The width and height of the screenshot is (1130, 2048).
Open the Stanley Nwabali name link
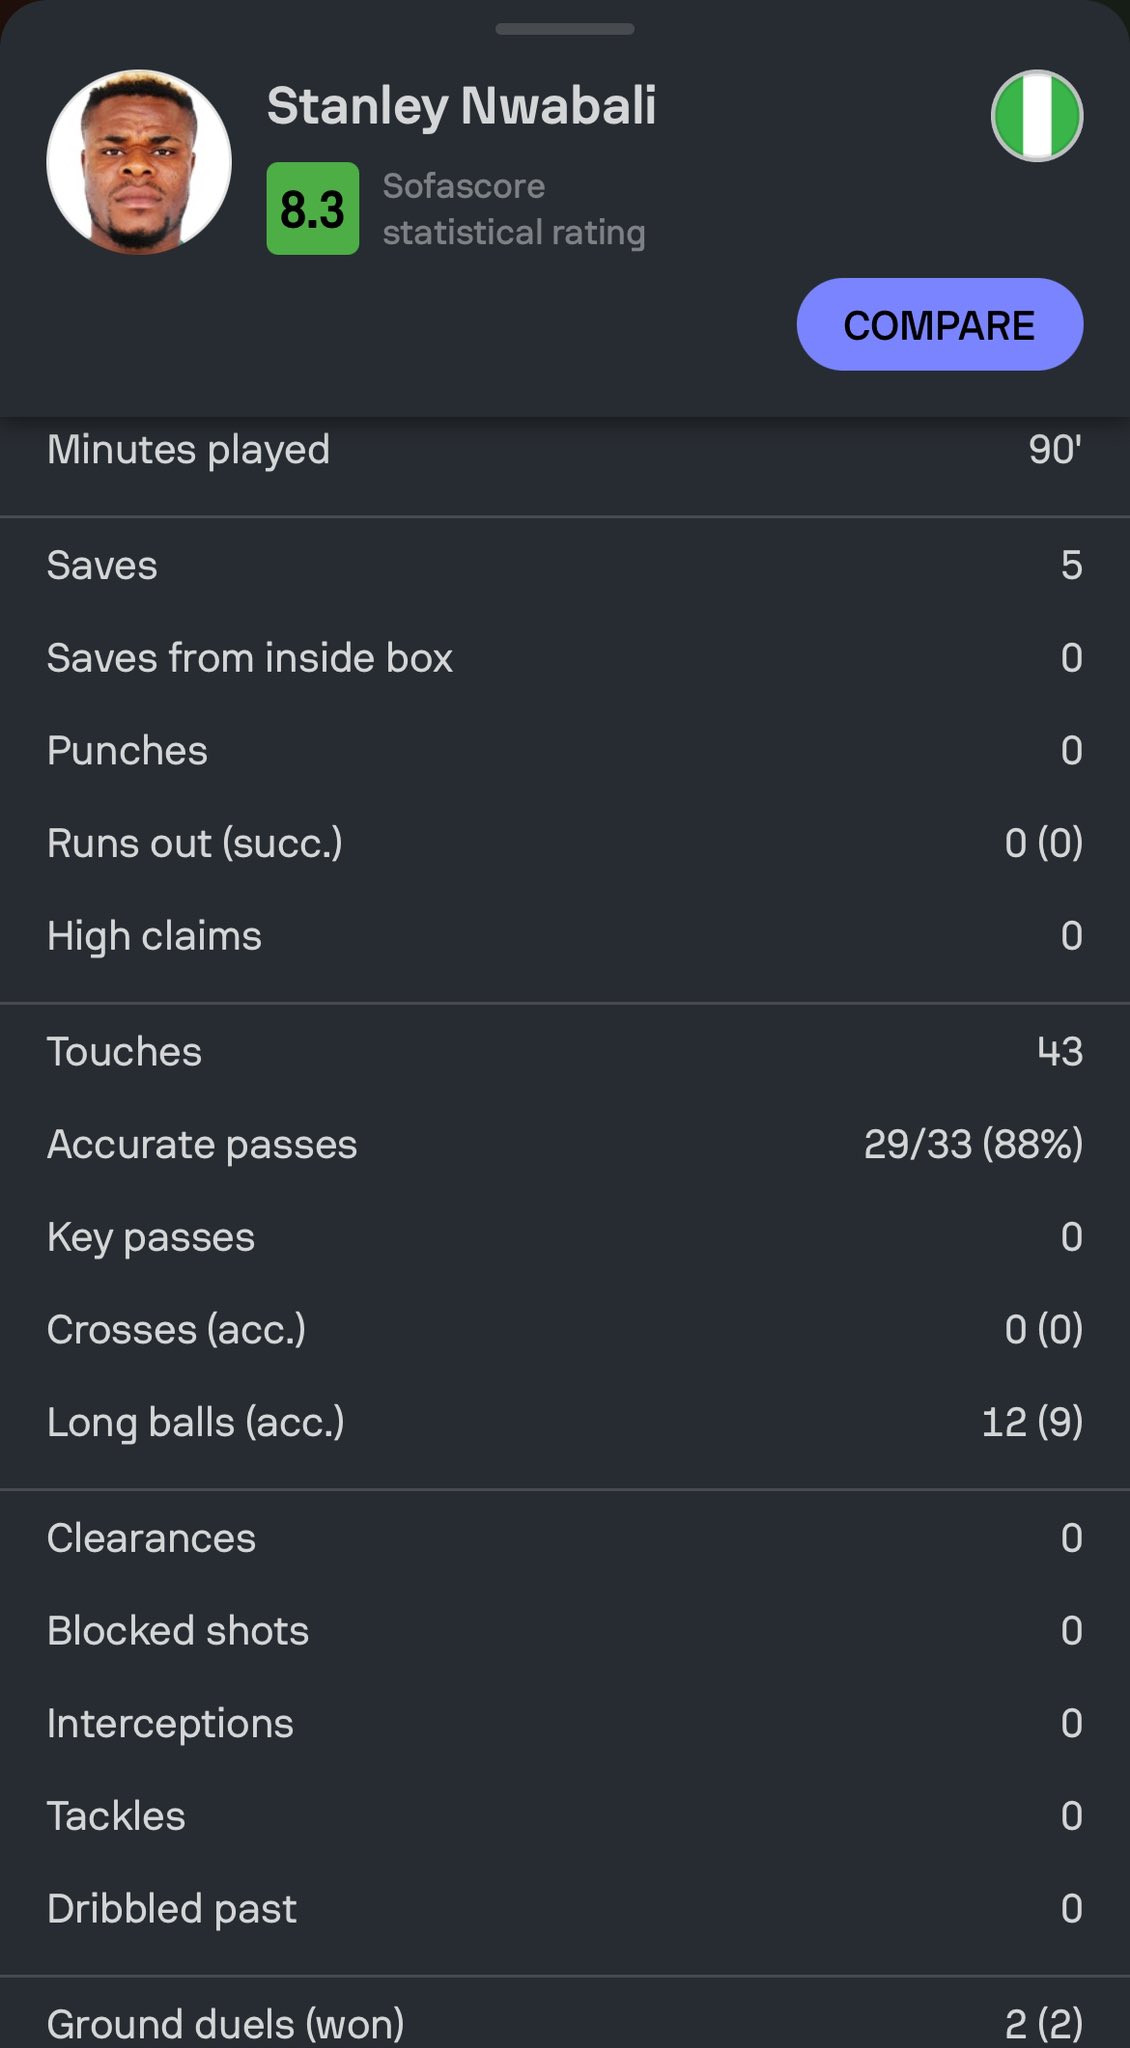[x=461, y=107]
